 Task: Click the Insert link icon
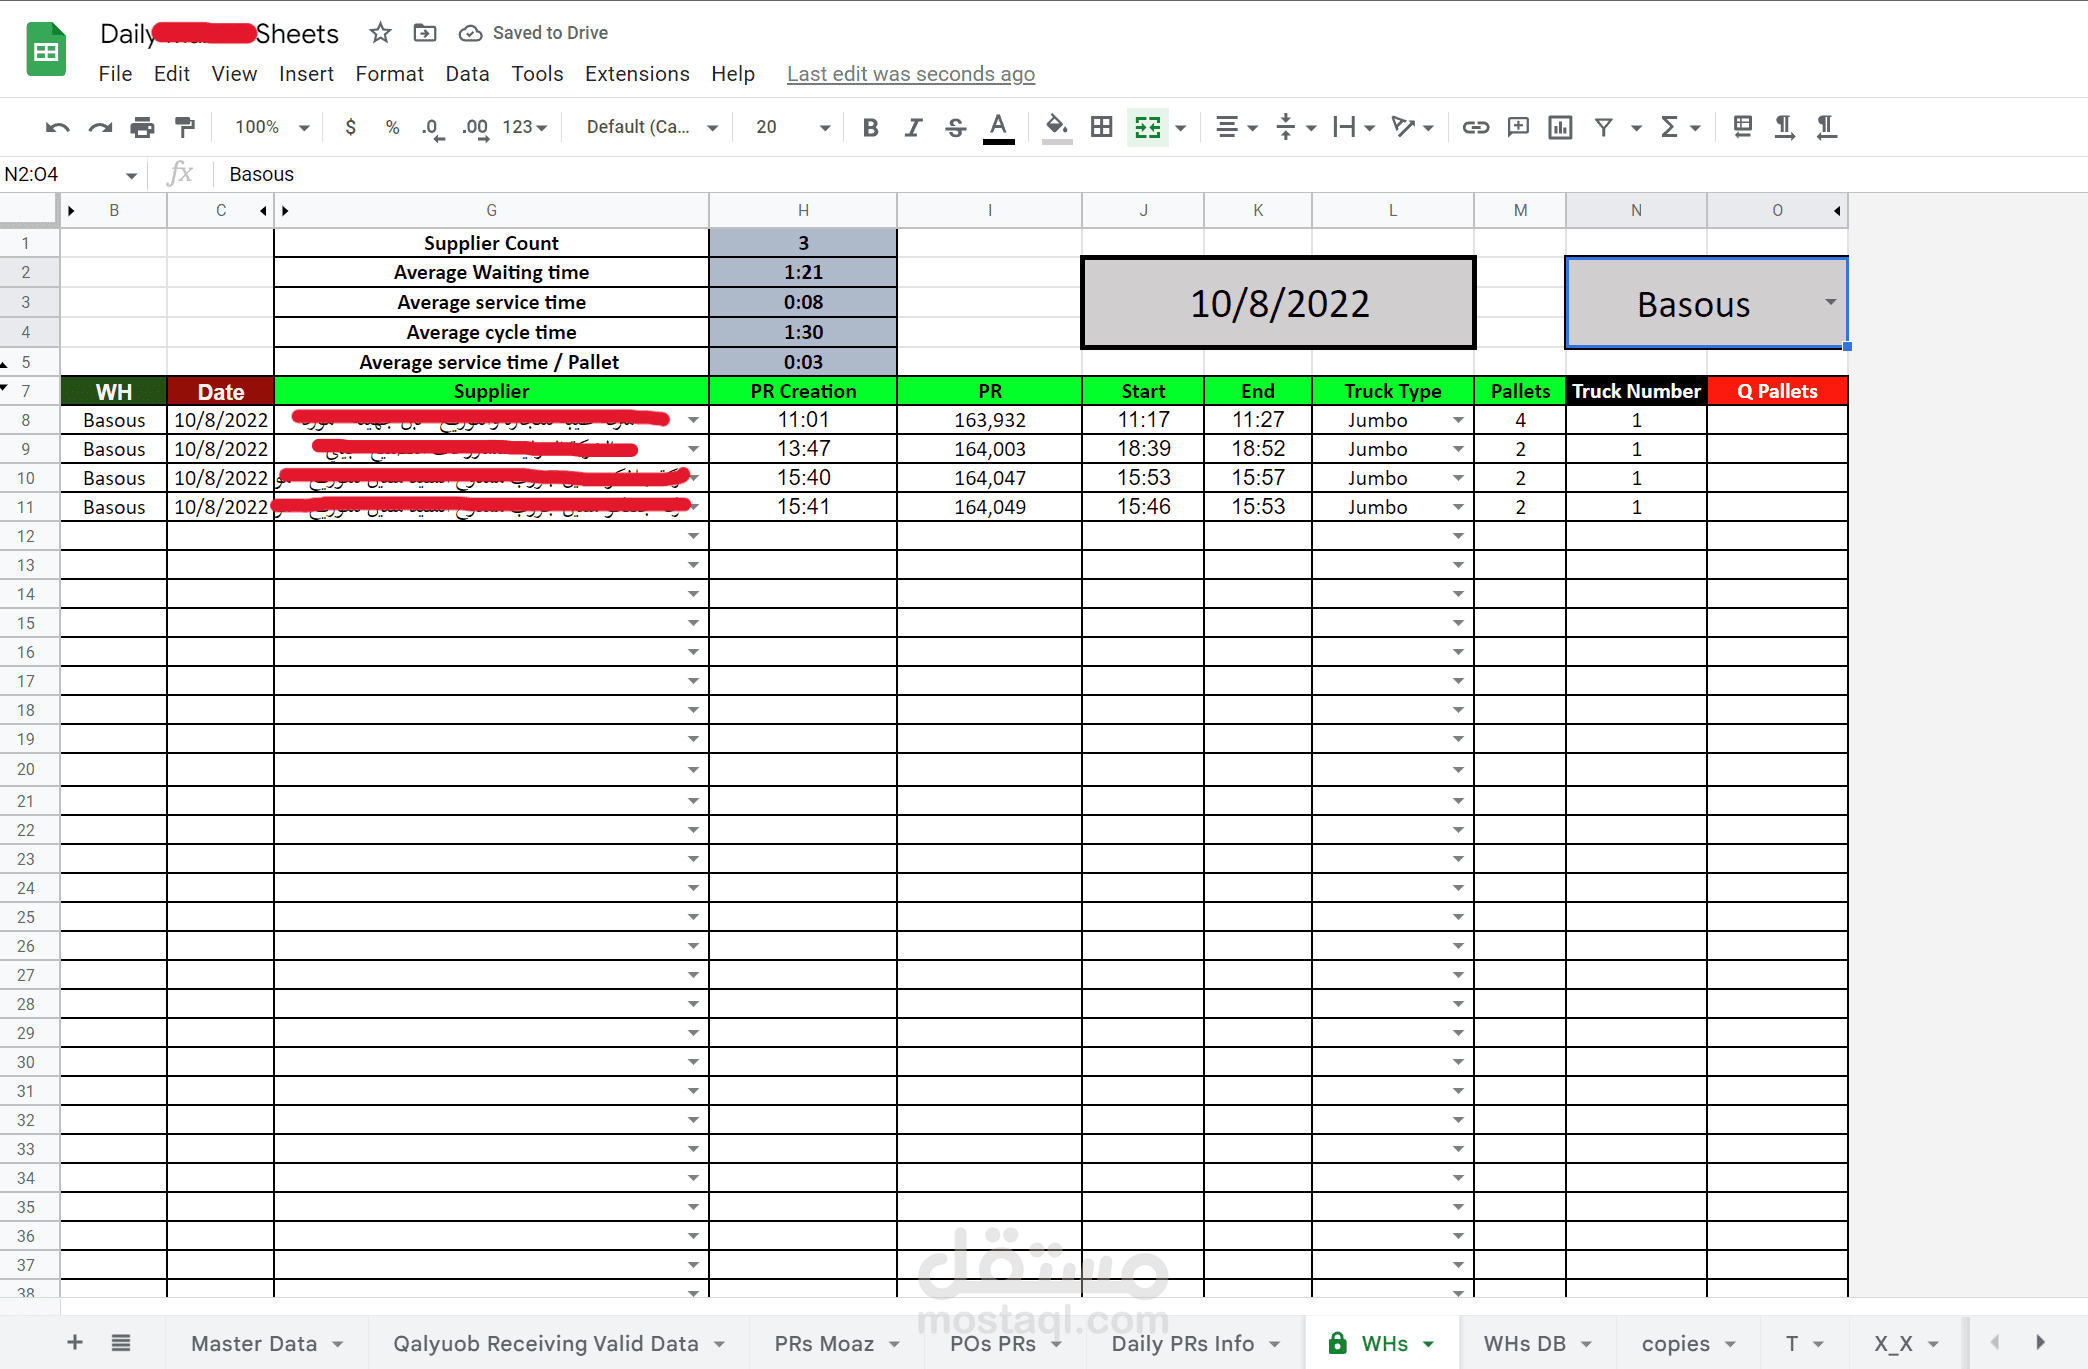point(1475,127)
